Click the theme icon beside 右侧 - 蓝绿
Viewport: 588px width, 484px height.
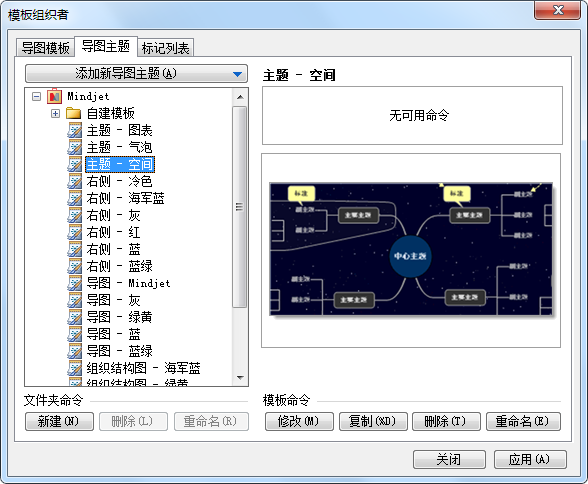tap(75, 266)
